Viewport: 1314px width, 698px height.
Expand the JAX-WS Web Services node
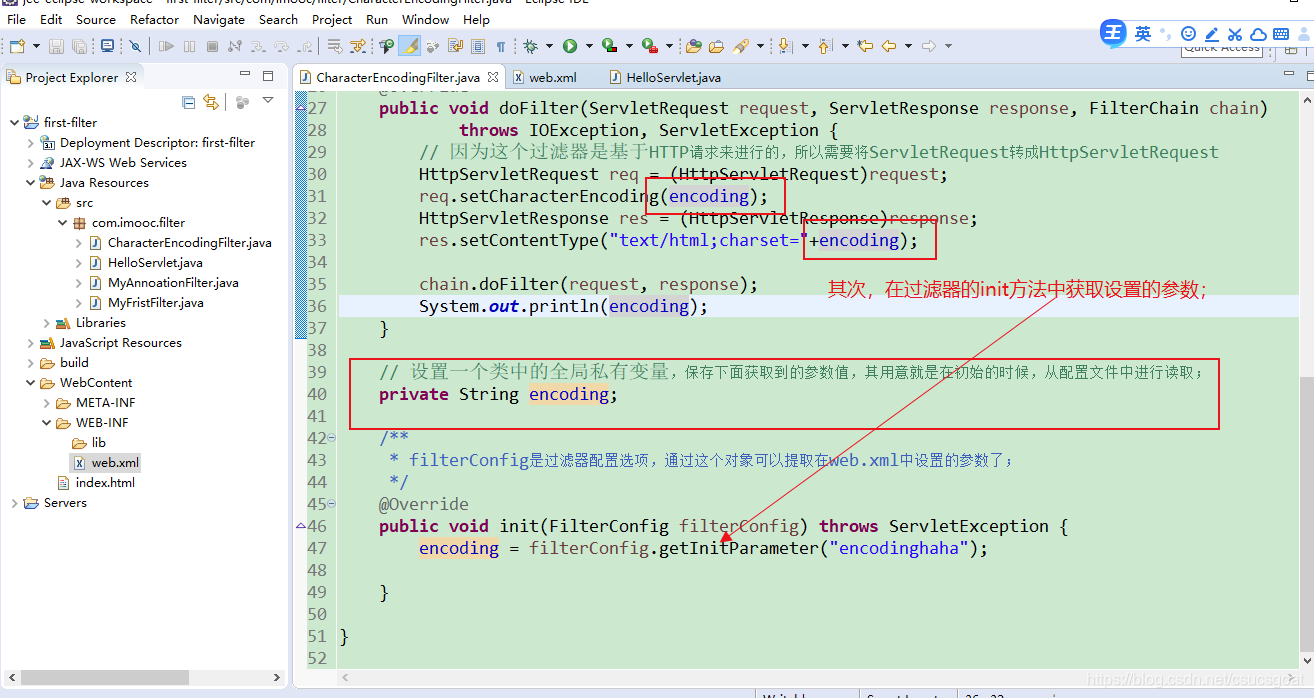tap(31, 162)
